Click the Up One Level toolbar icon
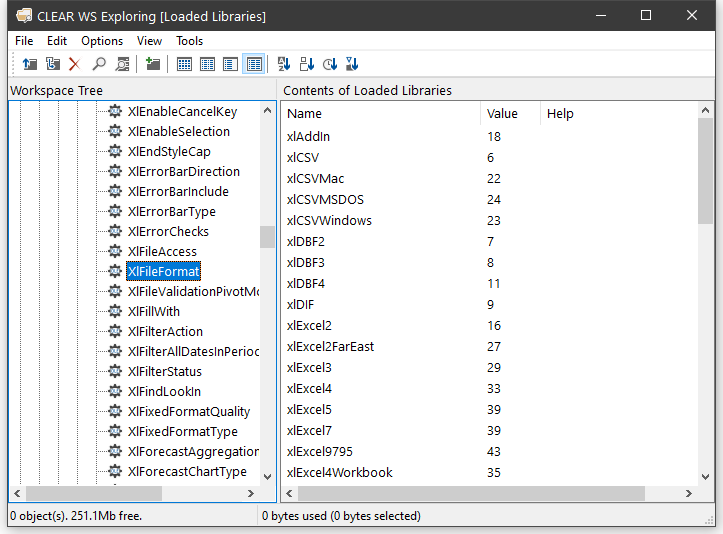The height and width of the screenshot is (534, 723). [30, 64]
